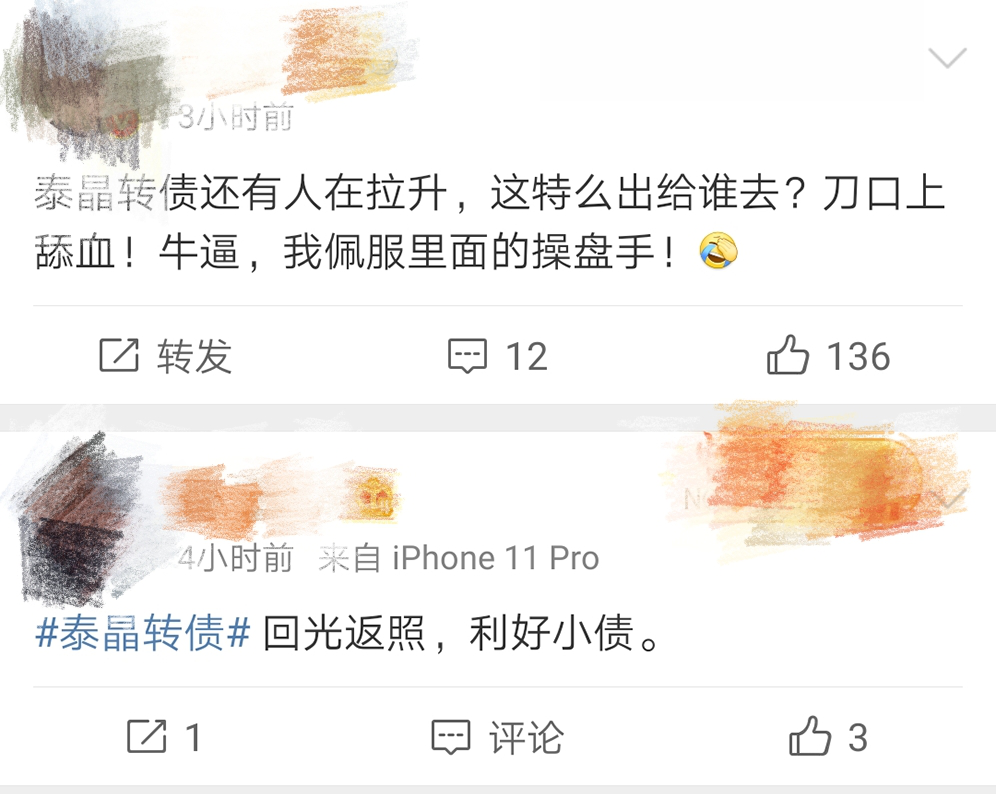Tap the 来自 iPhone 11 Pro source text
This screenshot has width=996, height=794.
point(459,558)
